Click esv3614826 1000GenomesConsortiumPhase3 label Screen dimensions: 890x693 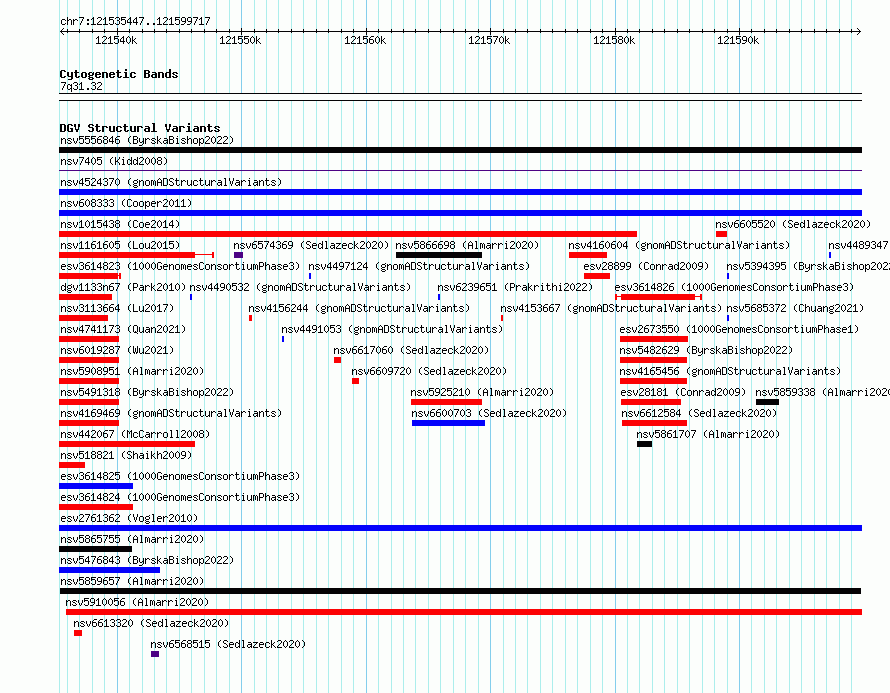tap(734, 287)
